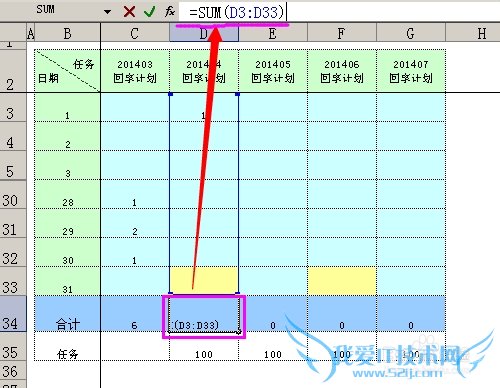This screenshot has width=500, height=388.
Task: Select row 2 header
Action: (13, 71)
